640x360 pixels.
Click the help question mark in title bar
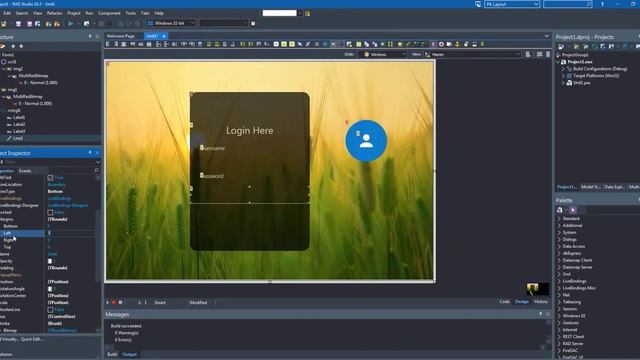tap(602, 4)
